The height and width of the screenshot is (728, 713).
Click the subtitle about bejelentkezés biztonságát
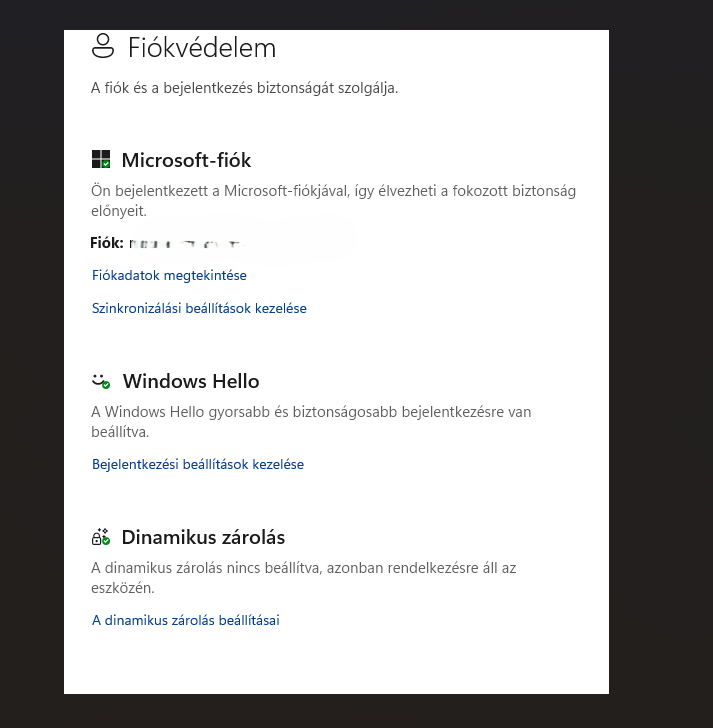point(245,88)
